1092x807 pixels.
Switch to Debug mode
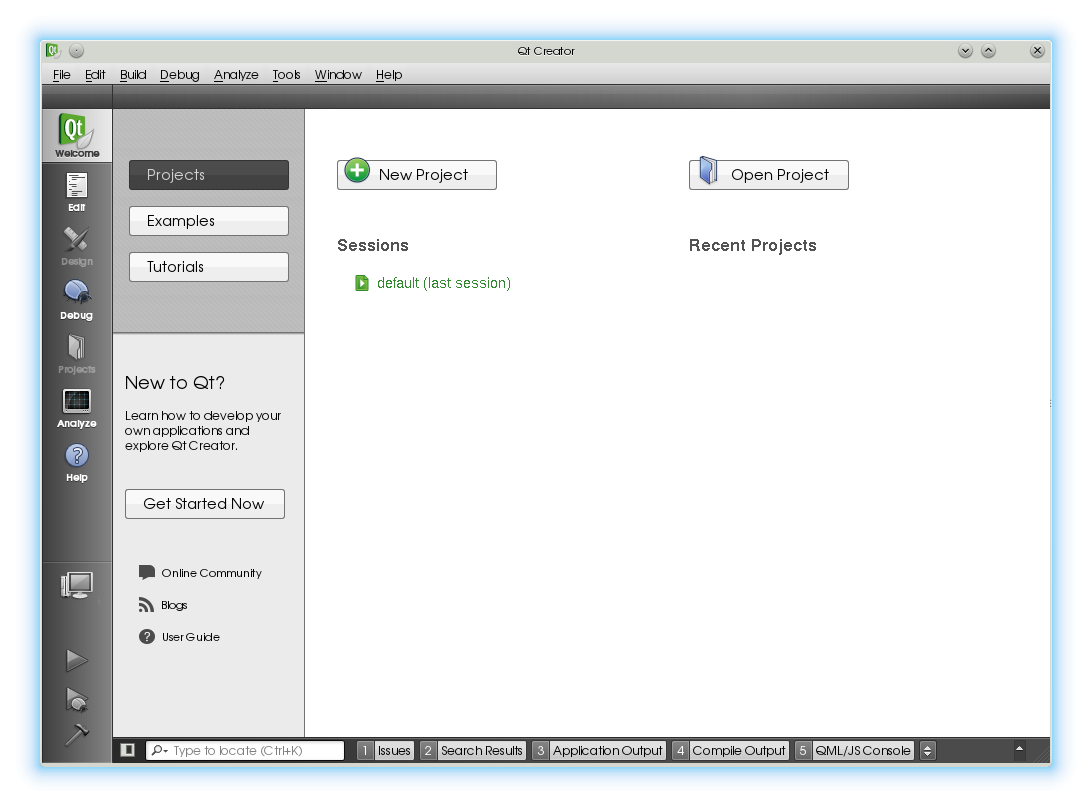tap(77, 301)
